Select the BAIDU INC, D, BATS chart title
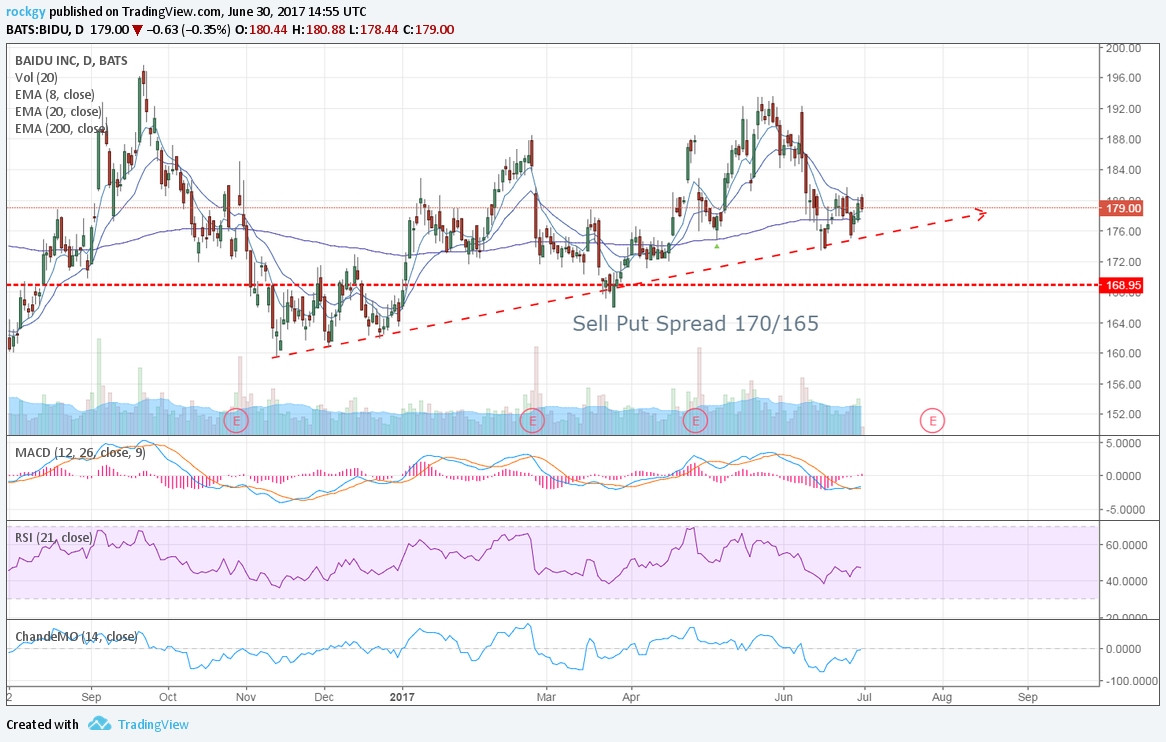 [x=71, y=61]
